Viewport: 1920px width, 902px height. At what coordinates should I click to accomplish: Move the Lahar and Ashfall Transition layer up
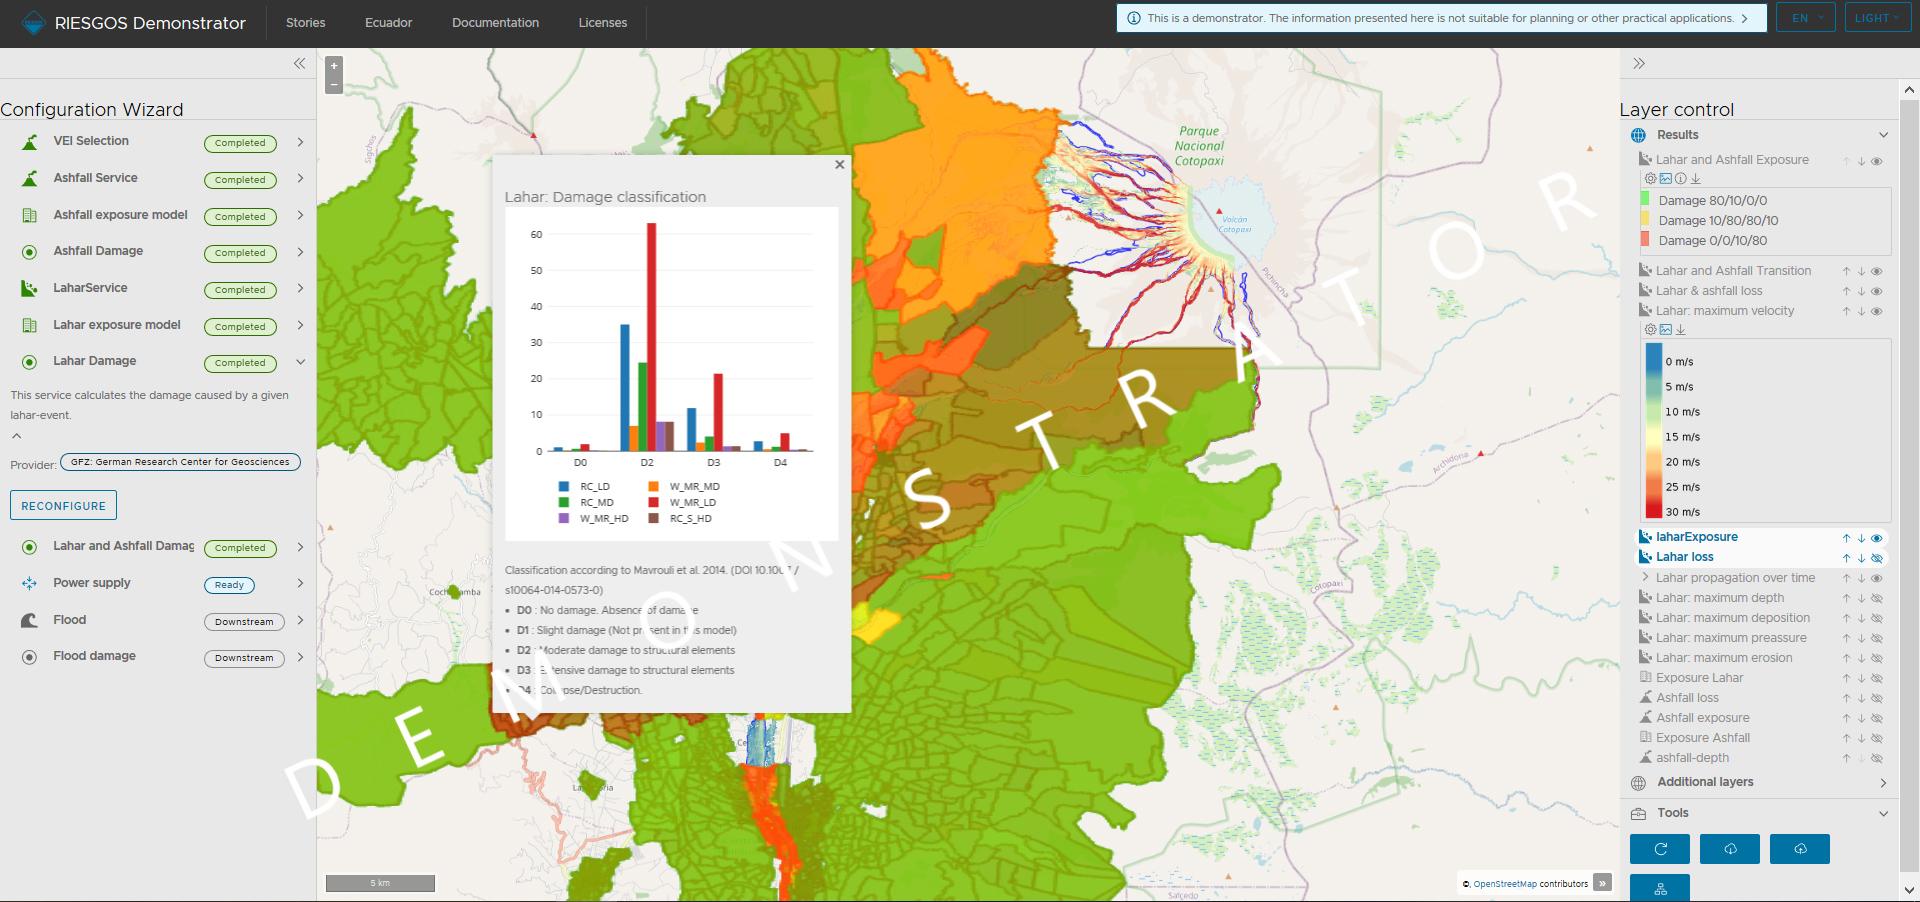1845,271
